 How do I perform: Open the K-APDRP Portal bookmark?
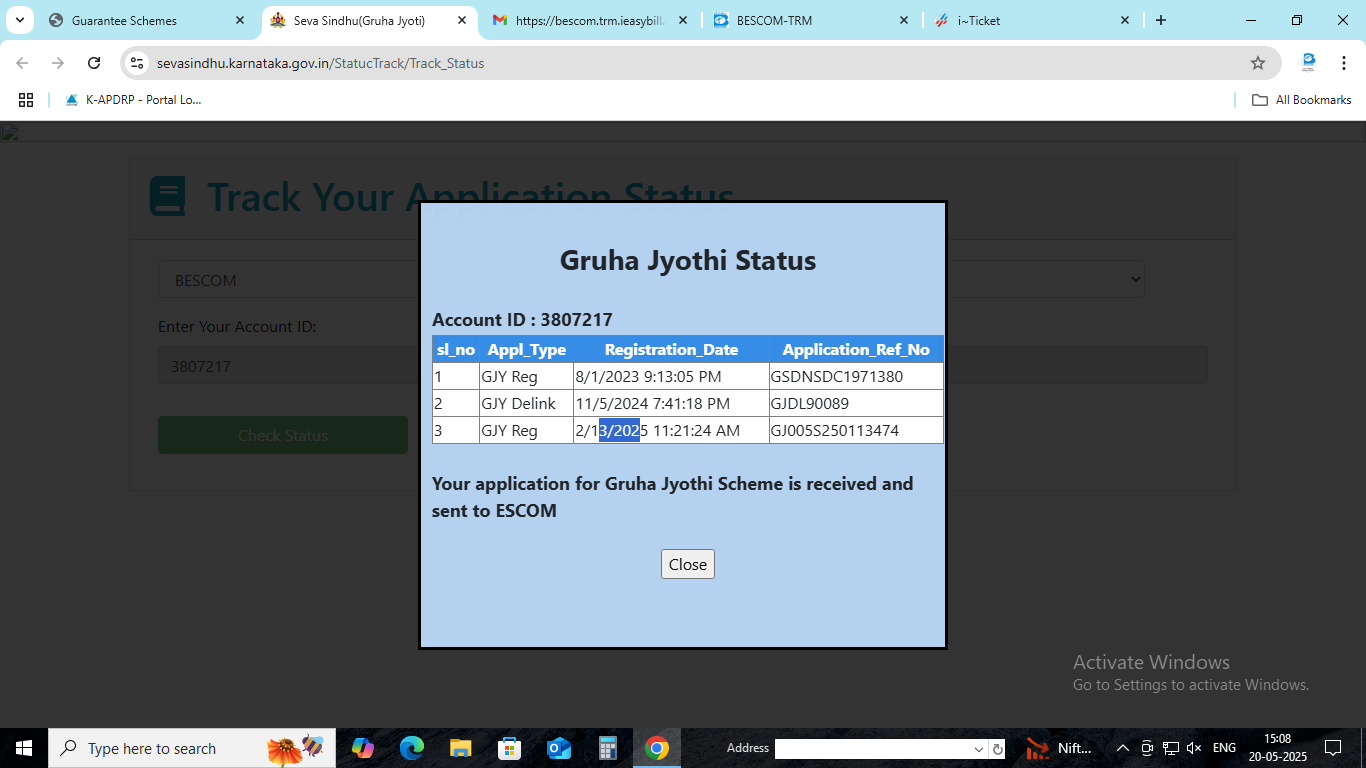pos(133,100)
